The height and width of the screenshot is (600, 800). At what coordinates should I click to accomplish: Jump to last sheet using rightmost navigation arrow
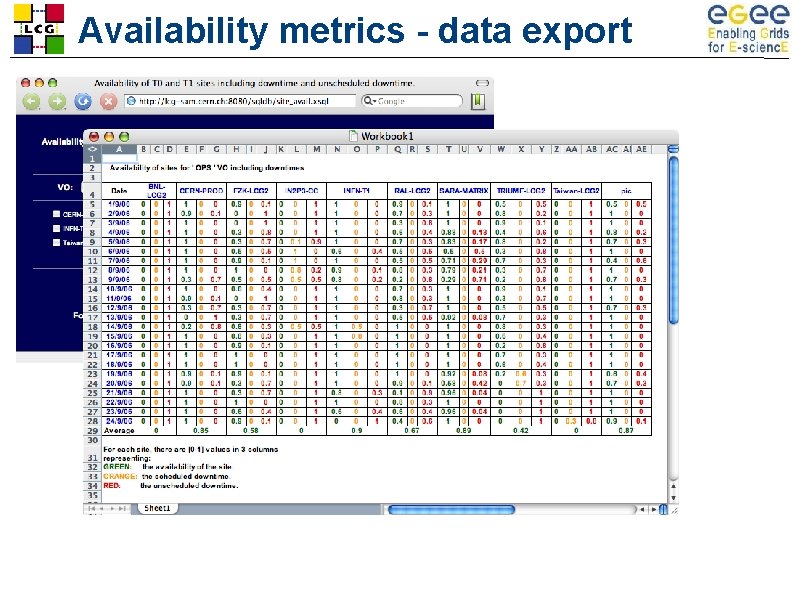(121, 508)
